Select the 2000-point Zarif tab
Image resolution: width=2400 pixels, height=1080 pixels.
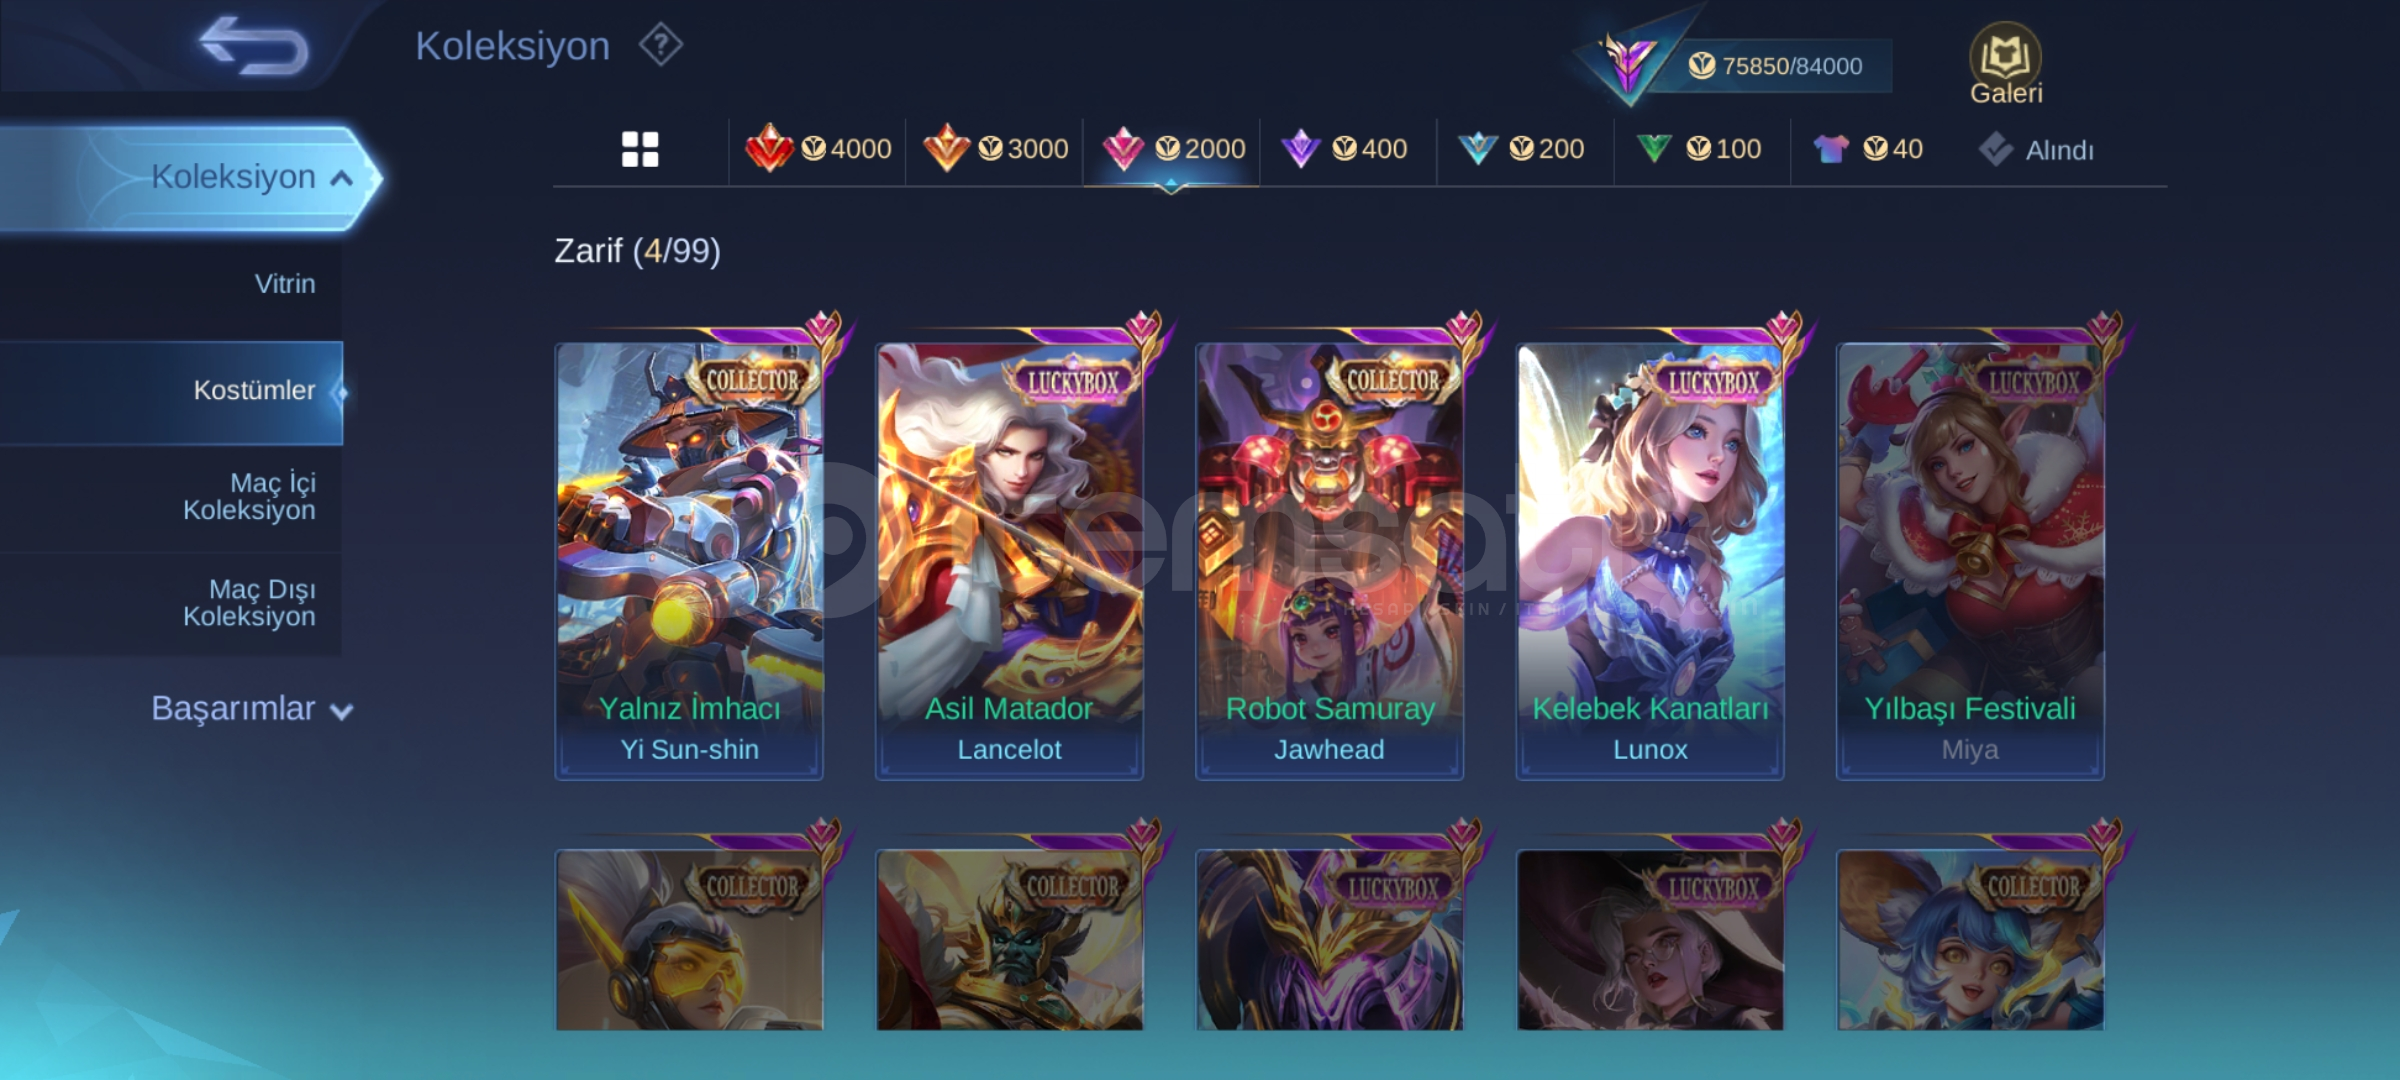pos(1172,149)
